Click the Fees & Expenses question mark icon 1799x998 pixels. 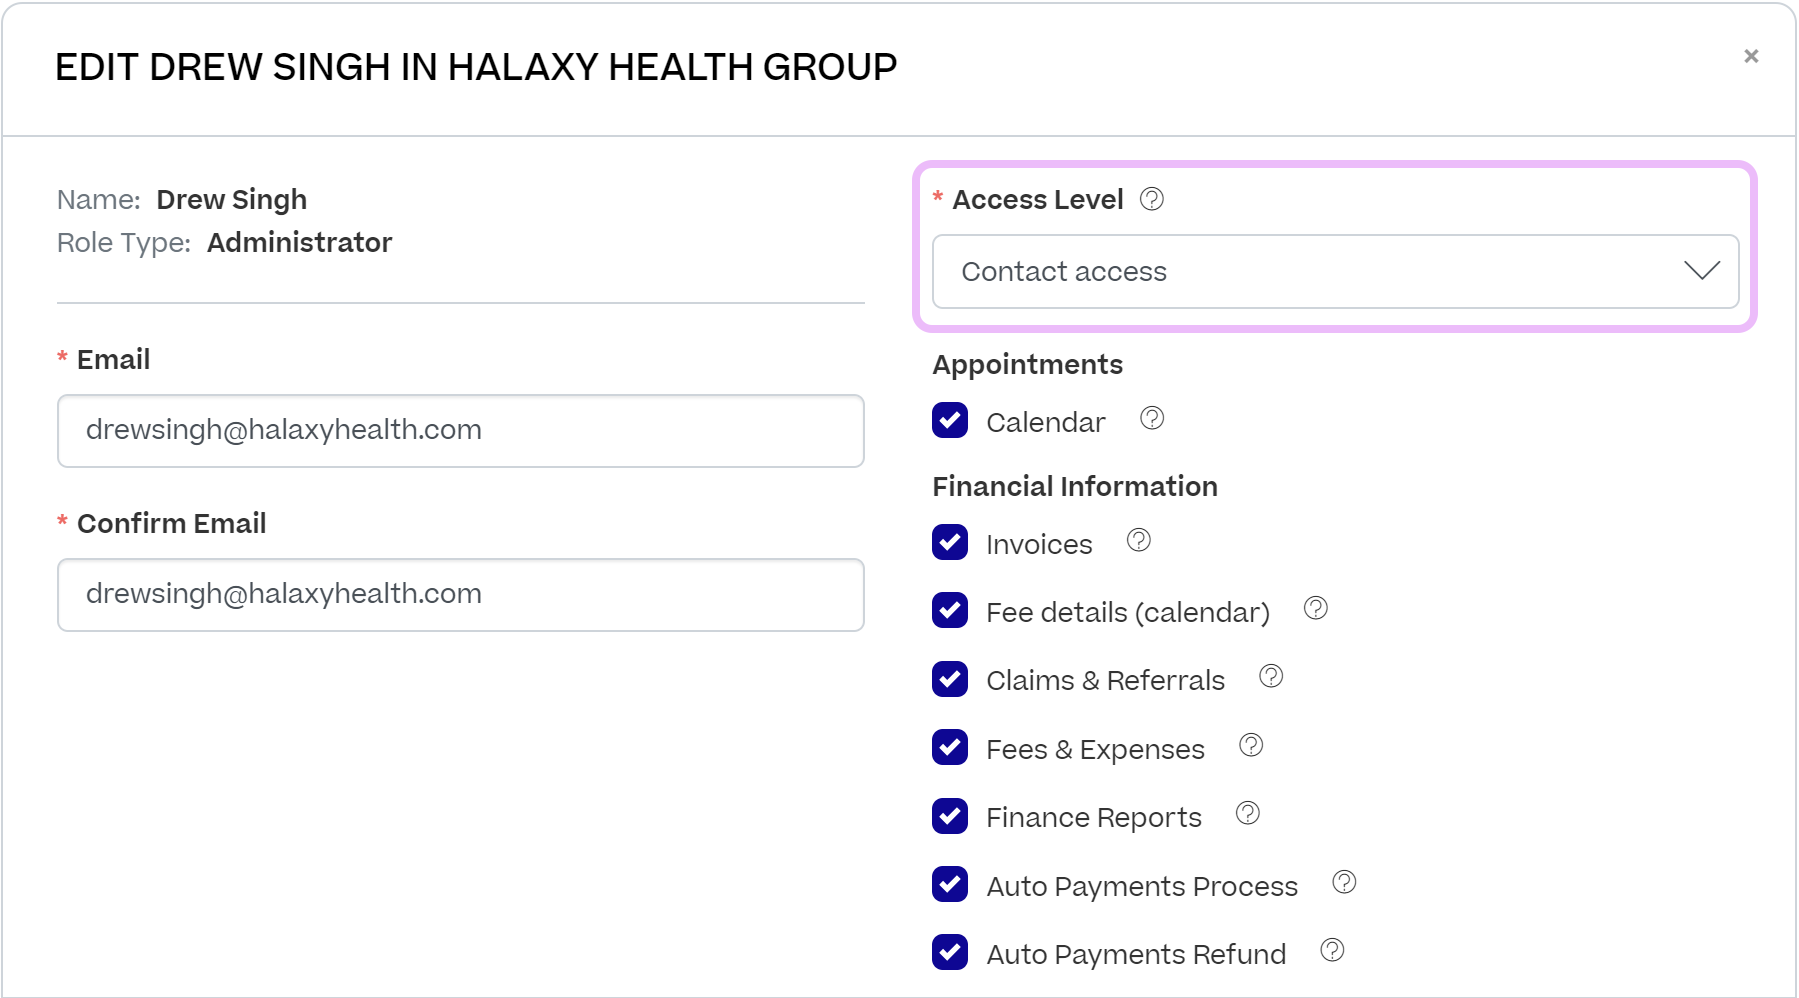[x=1250, y=744]
